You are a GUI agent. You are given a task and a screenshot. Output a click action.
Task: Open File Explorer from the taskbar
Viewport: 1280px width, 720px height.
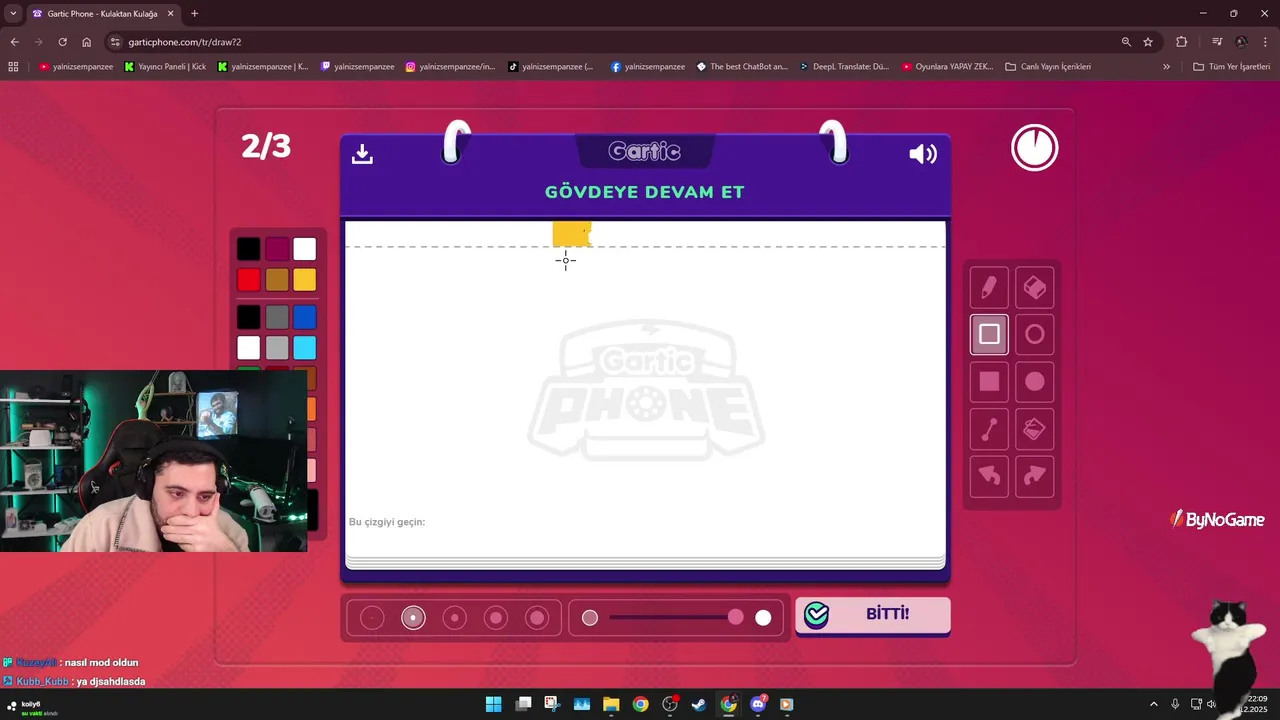pos(611,704)
